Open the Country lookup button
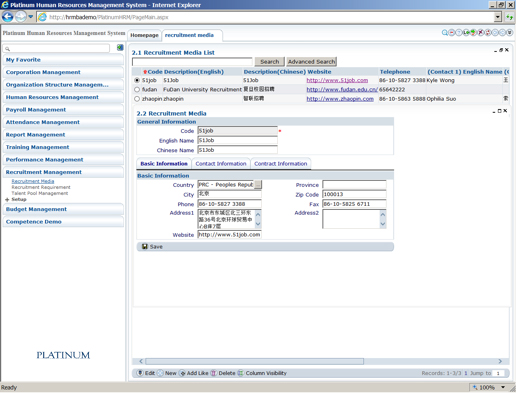Viewport: 516px width, 393px height. pos(258,185)
